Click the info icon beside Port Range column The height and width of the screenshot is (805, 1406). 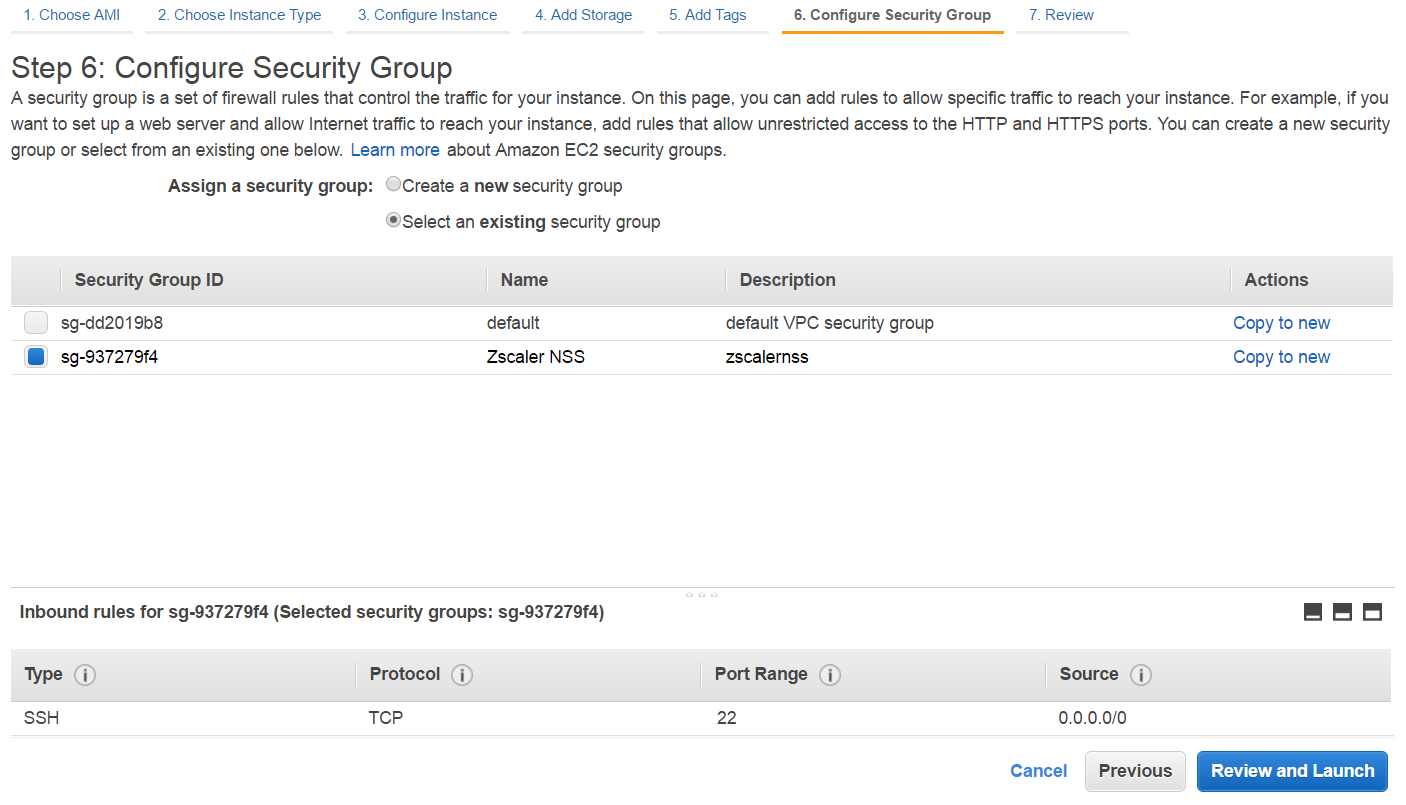coord(830,674)
